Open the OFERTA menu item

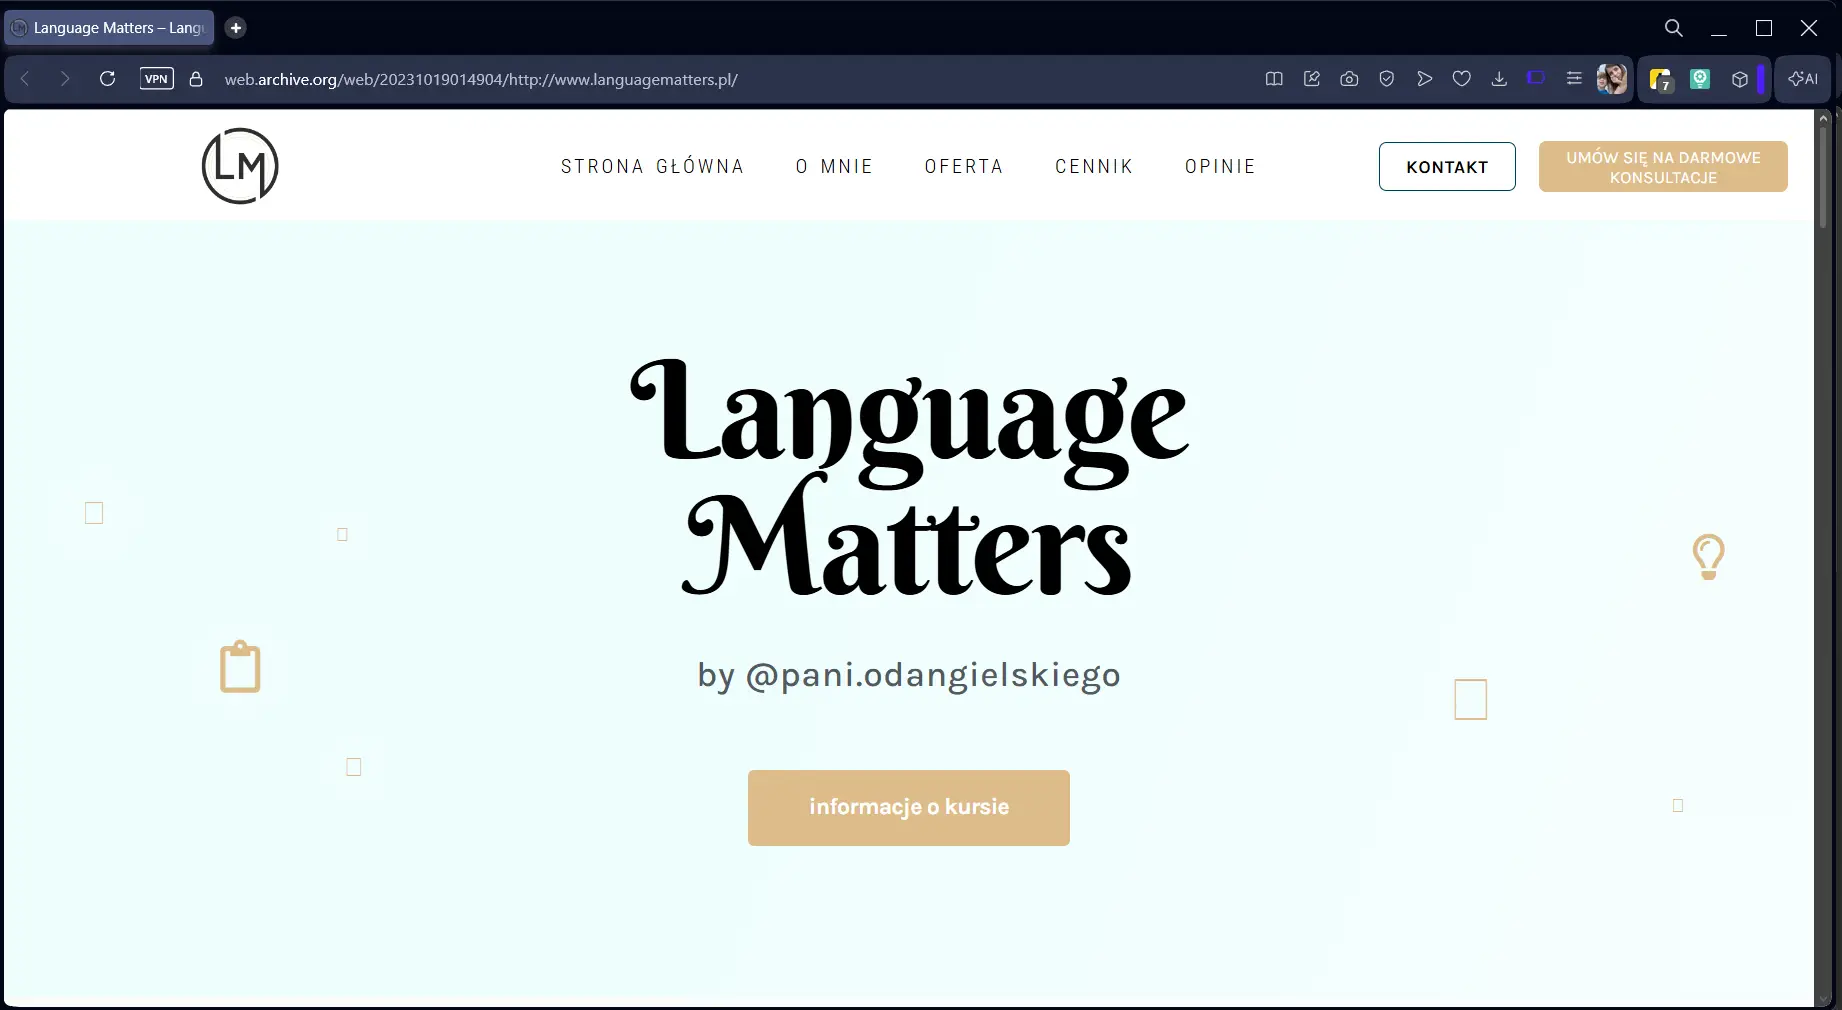tap(964, 166)
